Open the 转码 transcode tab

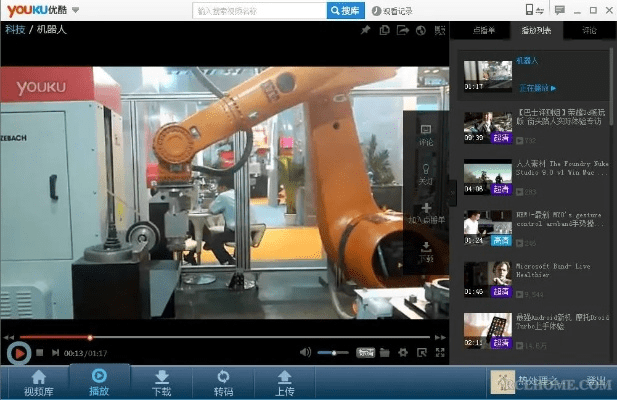(x=222, y=382)
